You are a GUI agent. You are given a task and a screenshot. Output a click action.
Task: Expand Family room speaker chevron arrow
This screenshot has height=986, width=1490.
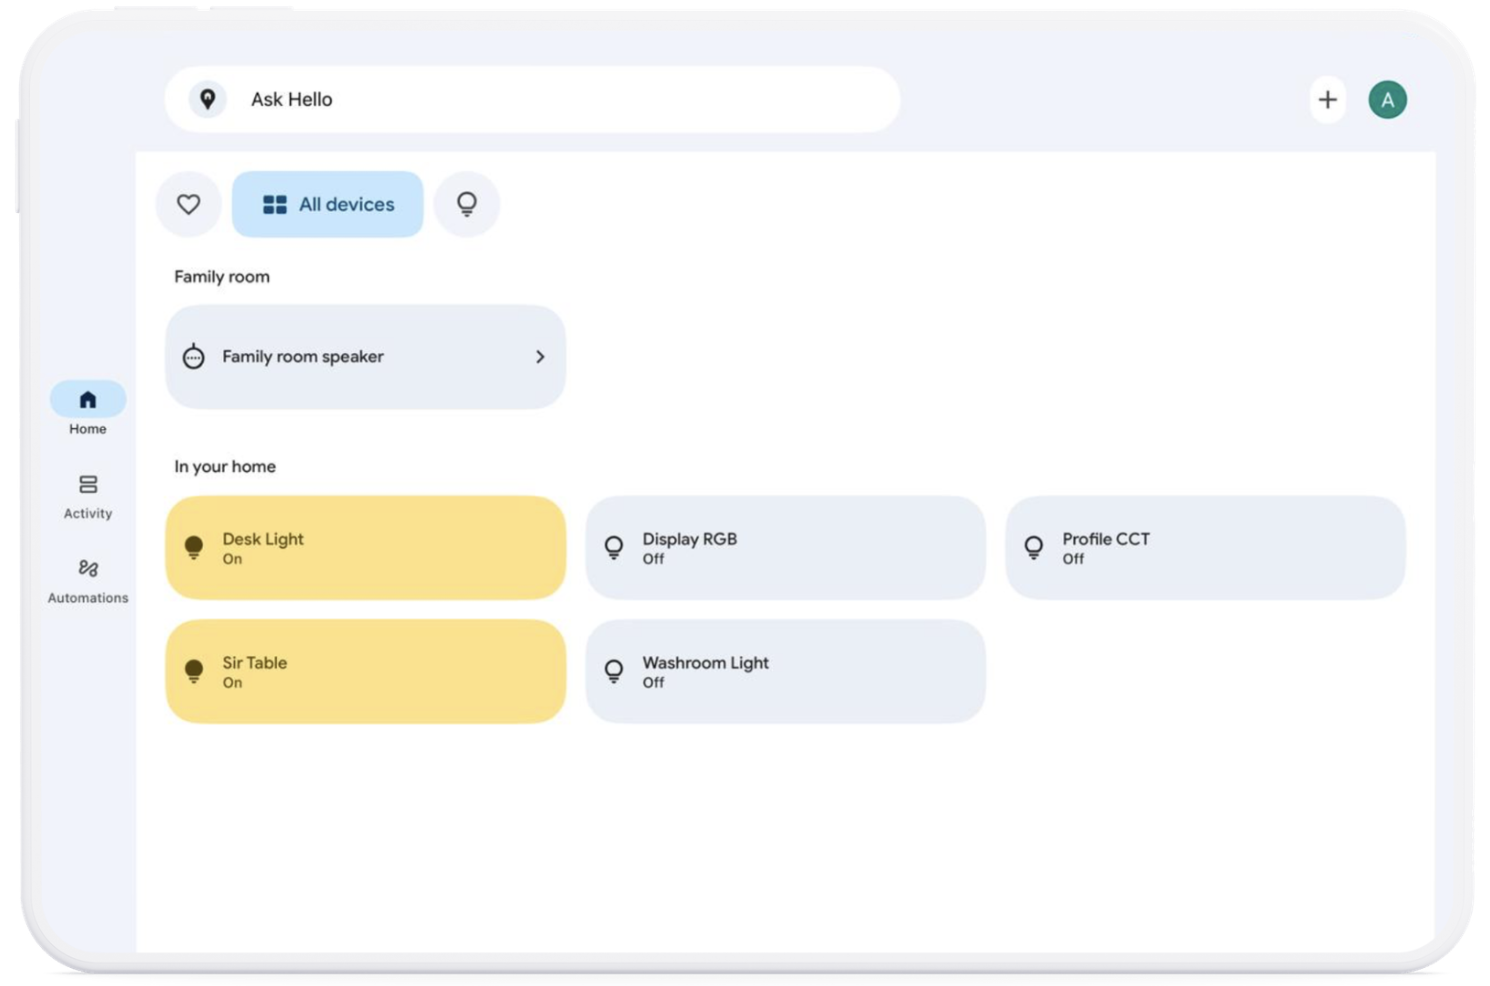coord(540,357)
